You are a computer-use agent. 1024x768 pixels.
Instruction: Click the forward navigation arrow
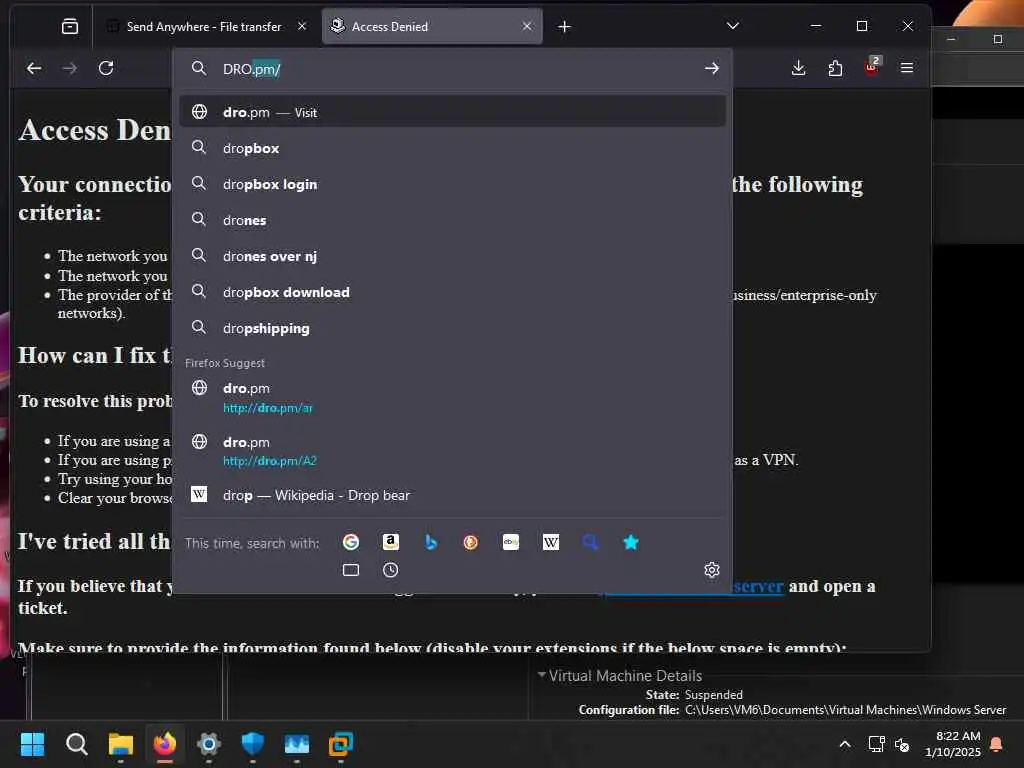[x=69, y=68]
